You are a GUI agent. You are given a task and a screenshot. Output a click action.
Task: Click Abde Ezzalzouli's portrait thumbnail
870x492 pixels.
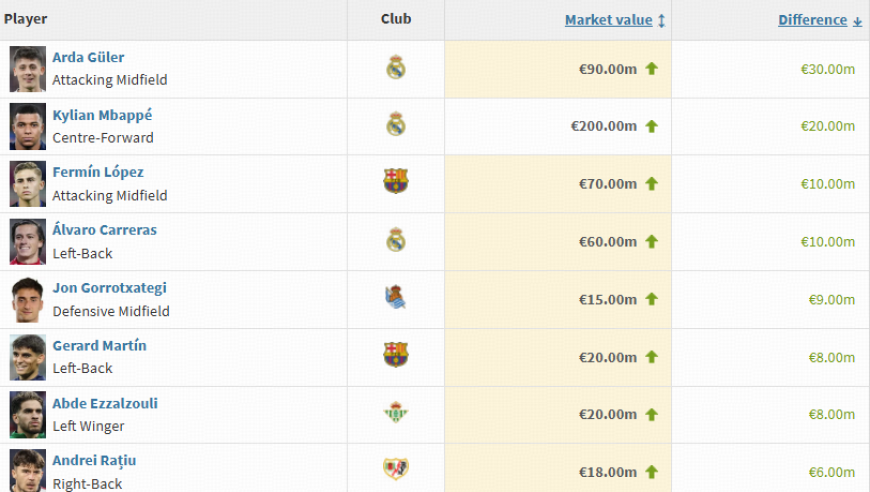[x=28, y=414]
